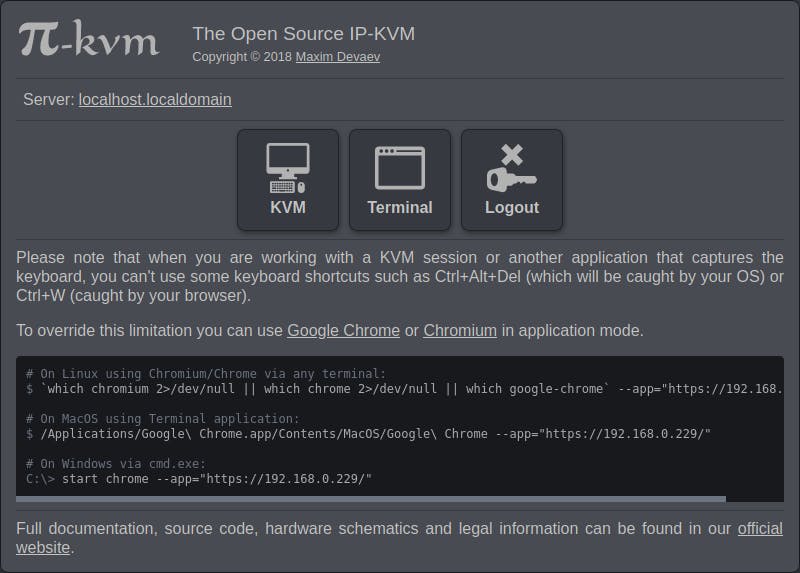Visit the official website link
This screenshot has height=573, width=800.
pos(760,528)
